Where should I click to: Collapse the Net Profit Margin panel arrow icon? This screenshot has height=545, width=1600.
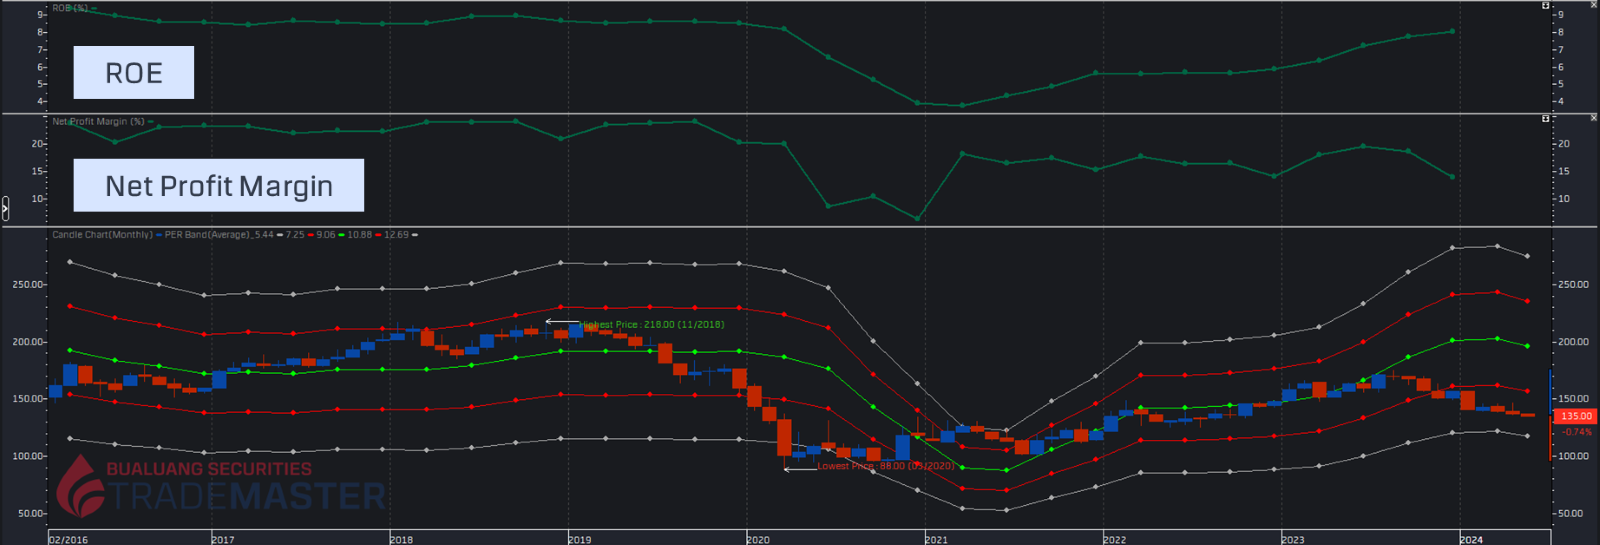1546,118
